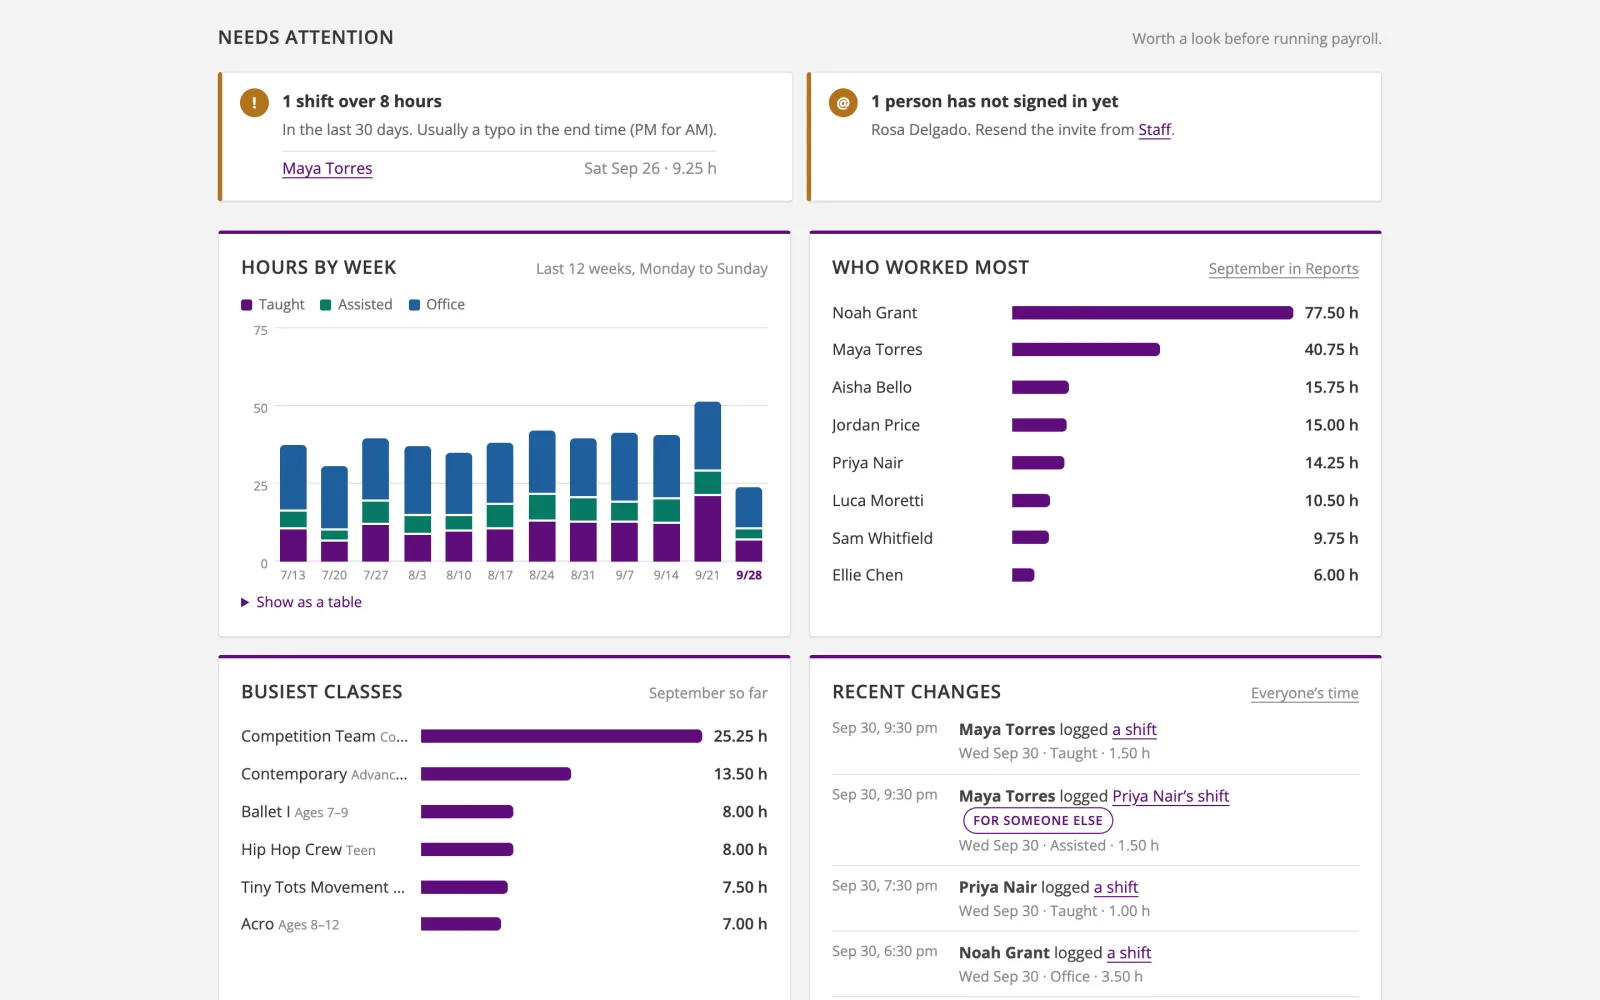
Task: Click the 9/28 week bar in chart
Action: click(749, 524)
